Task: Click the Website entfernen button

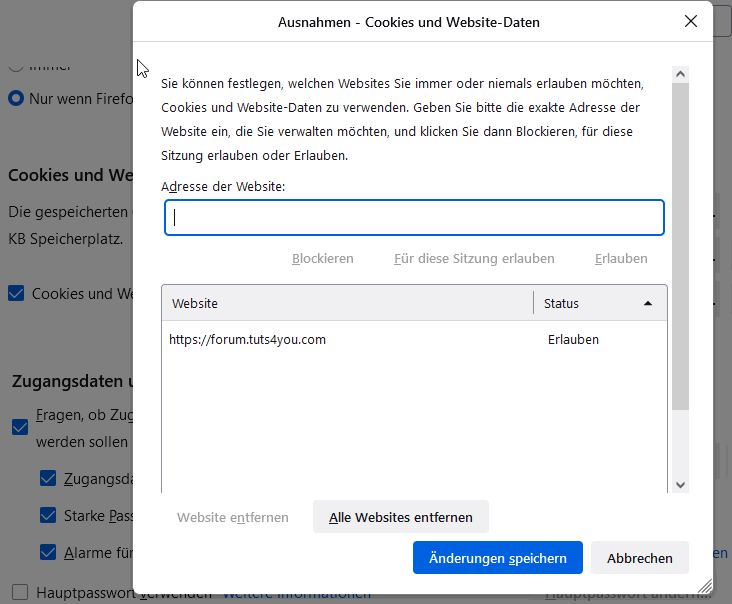Action: tap(233, 517)
